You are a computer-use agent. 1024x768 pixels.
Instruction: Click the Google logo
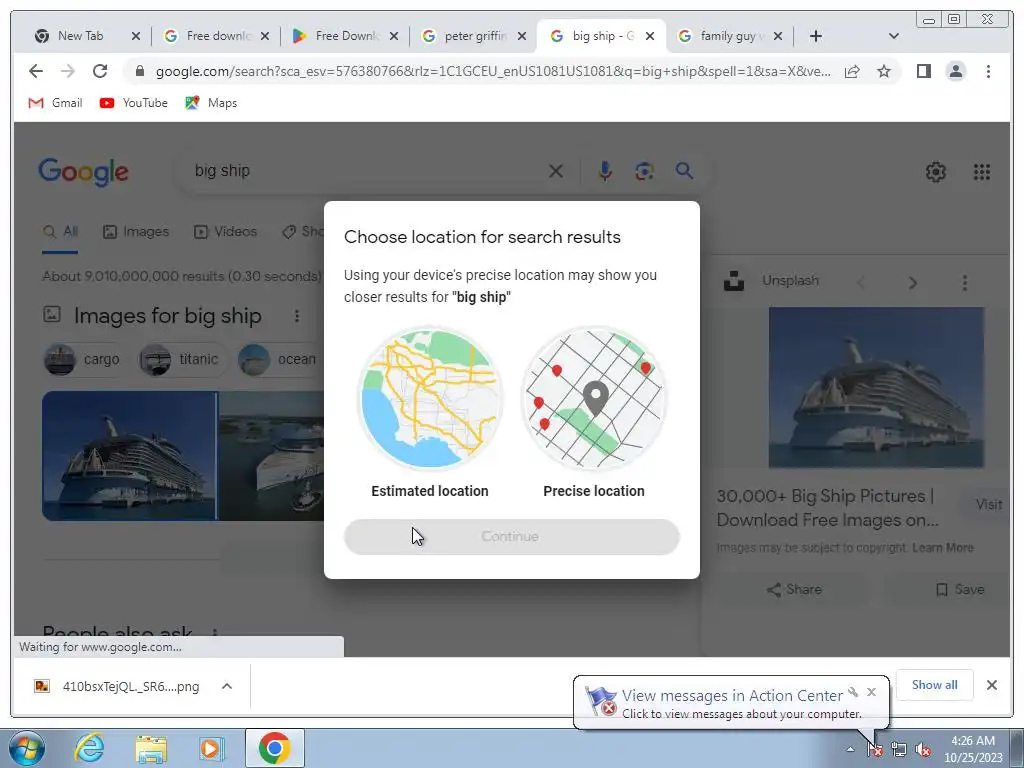tap(83, 172)
